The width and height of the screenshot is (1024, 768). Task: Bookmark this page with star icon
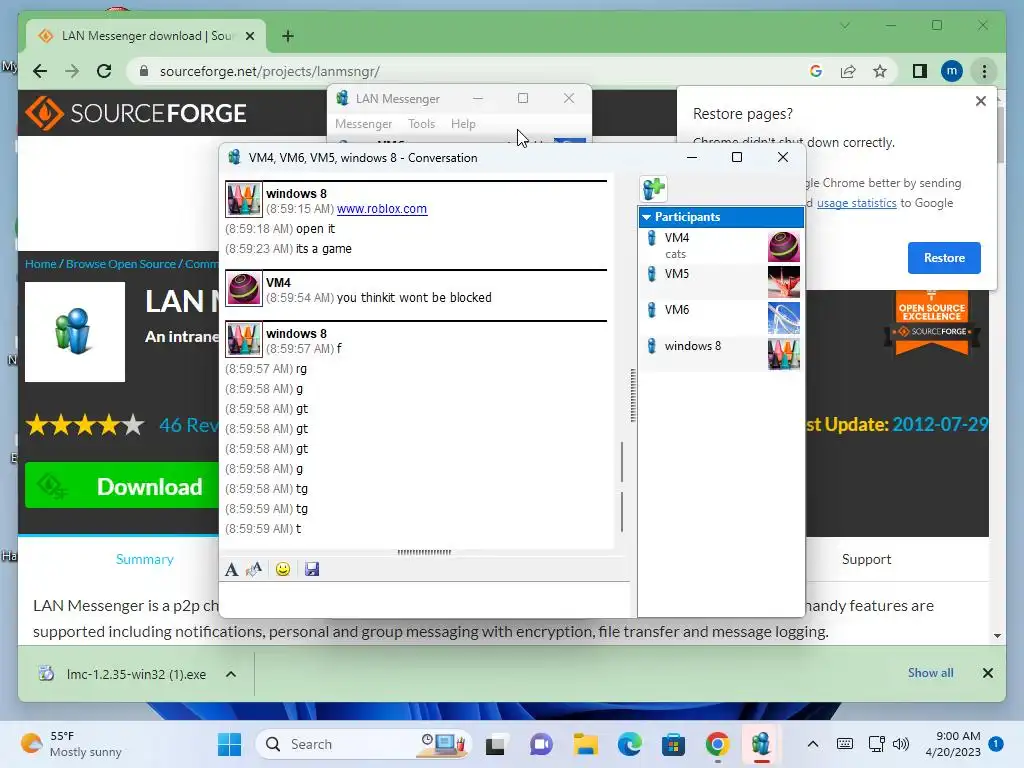point(880,71)
